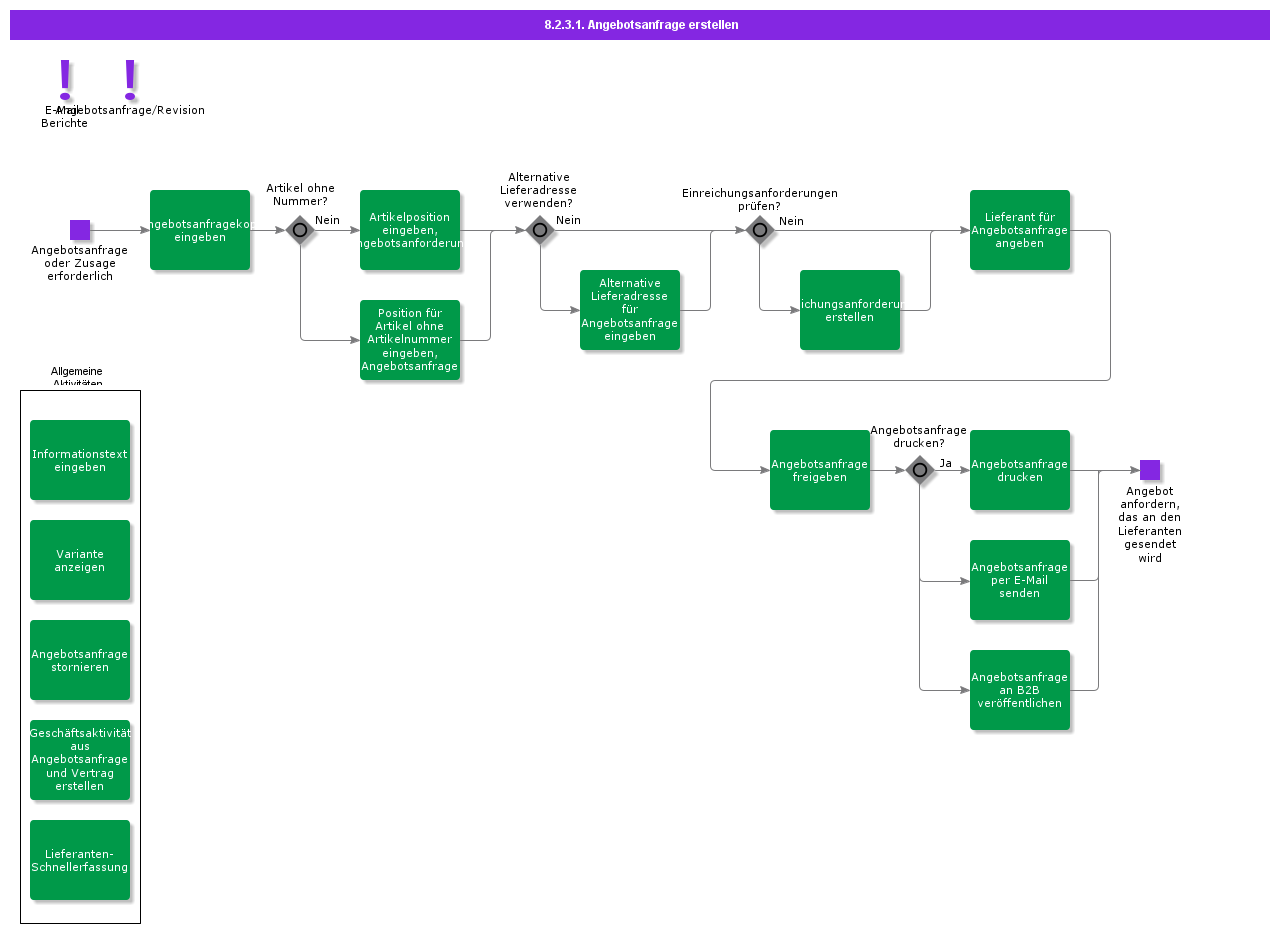Select the 'Angebotsanfrage stornieren' activity

[x=80, y=660]
